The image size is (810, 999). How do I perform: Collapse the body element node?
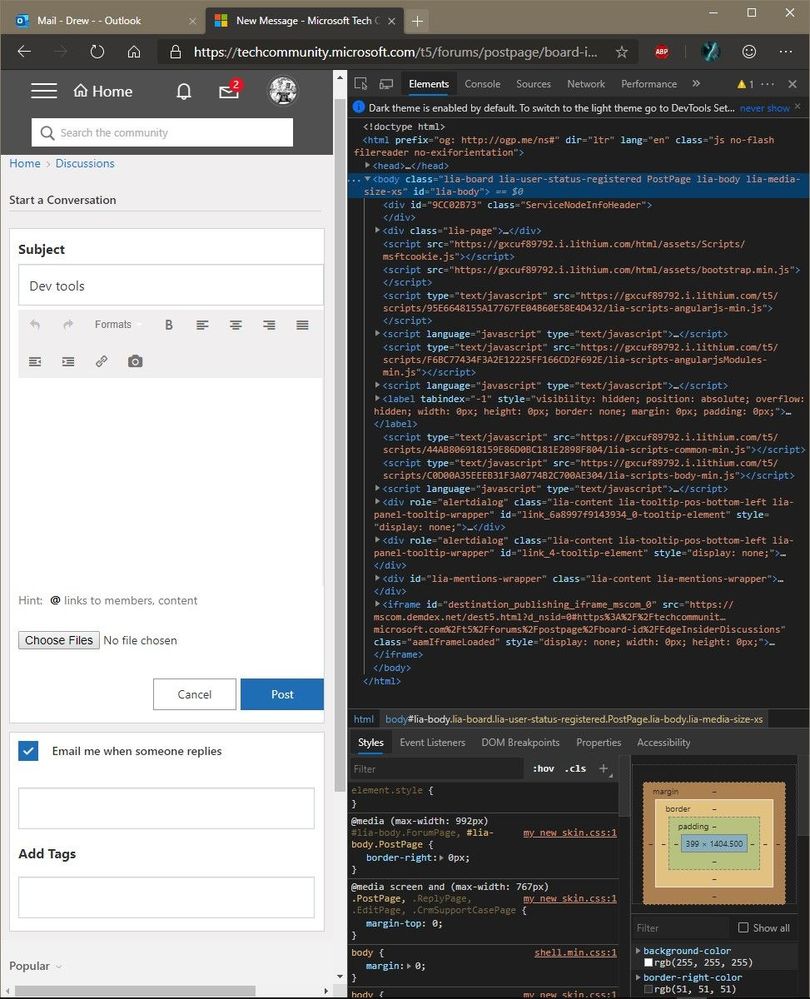(x=368, y=179)
